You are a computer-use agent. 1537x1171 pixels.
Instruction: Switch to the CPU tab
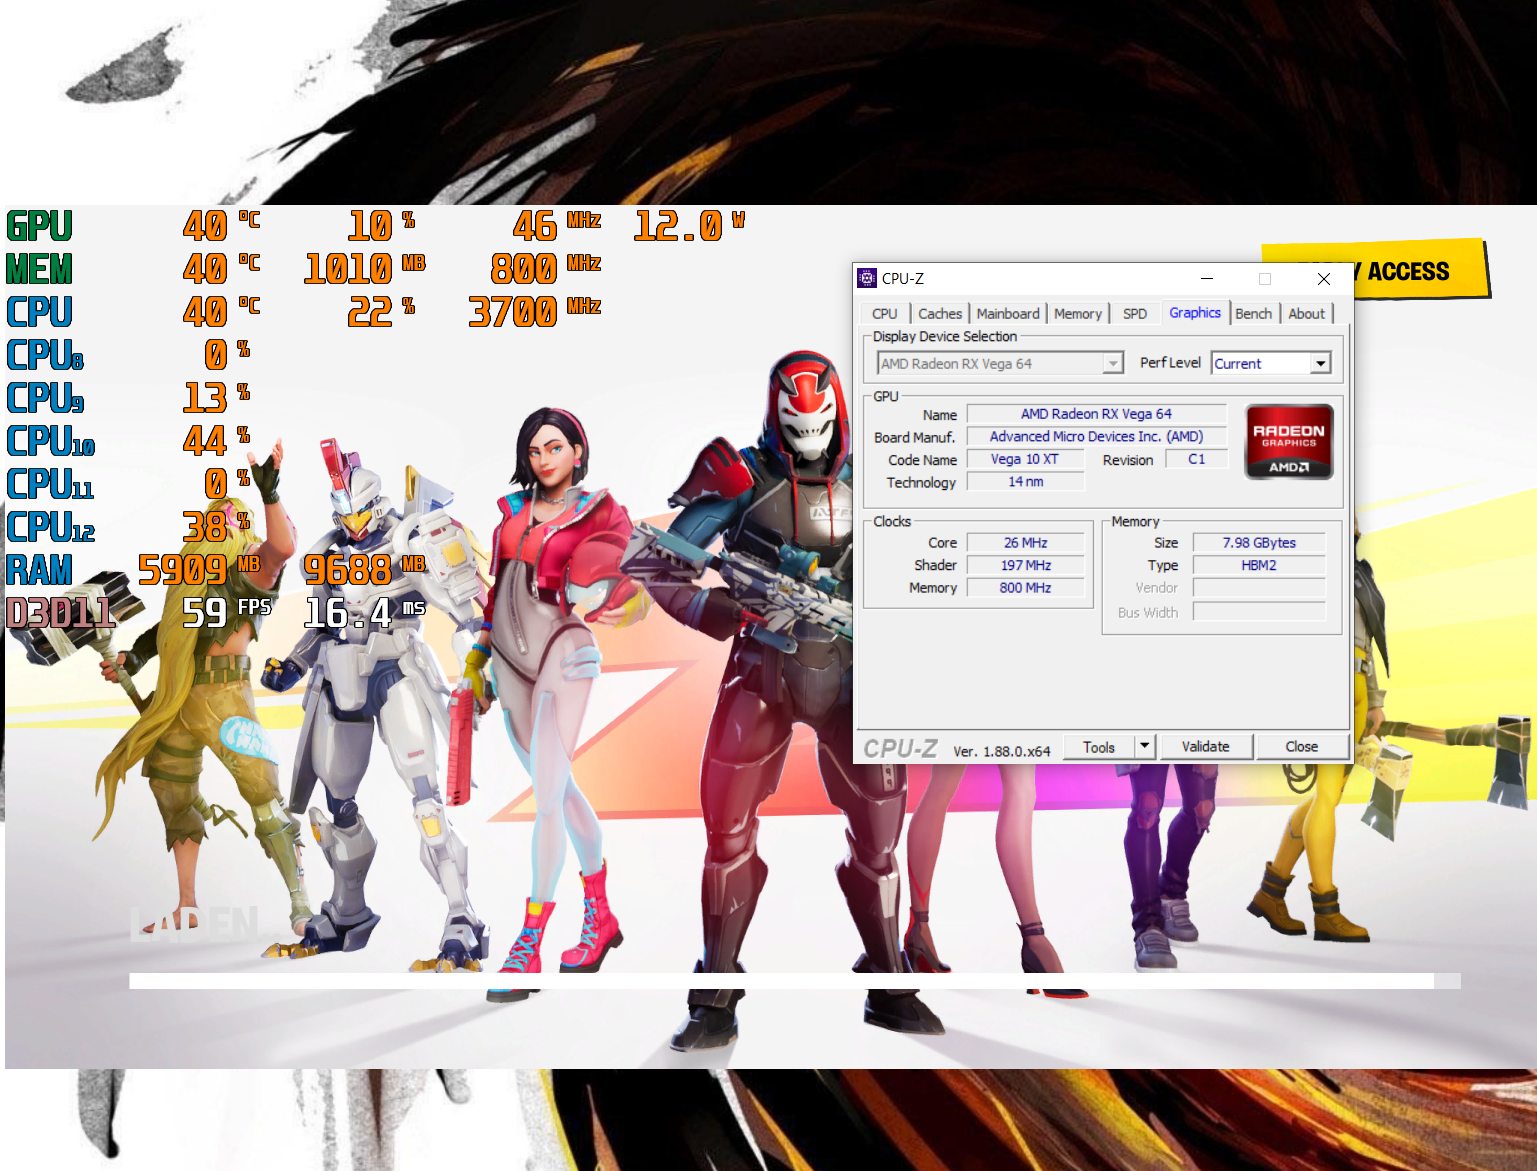tap(884, 313)
